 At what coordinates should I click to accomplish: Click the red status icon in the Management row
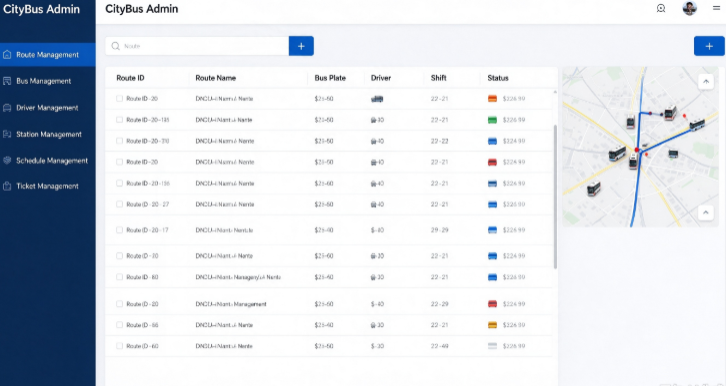[493, 304]
